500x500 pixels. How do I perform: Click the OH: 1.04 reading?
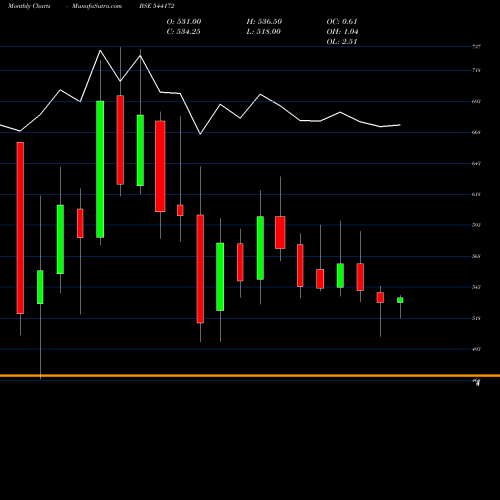click(342, 32)
